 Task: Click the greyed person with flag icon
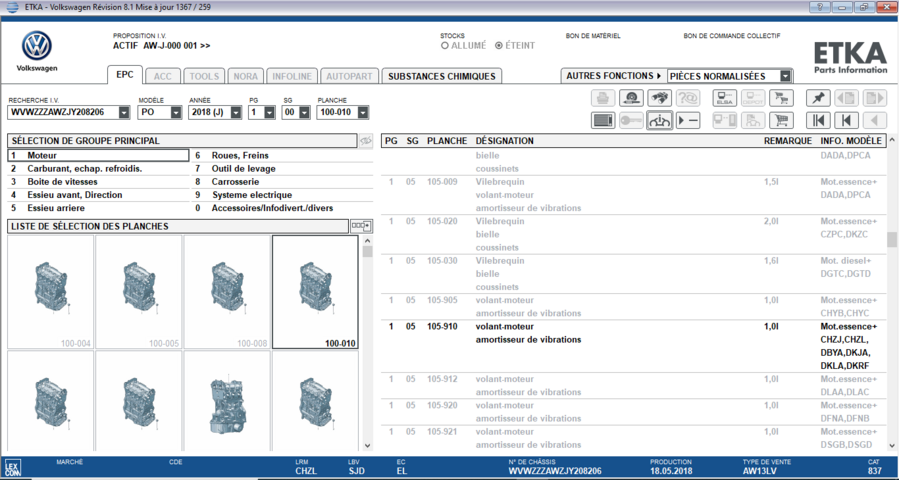(753, 120)
